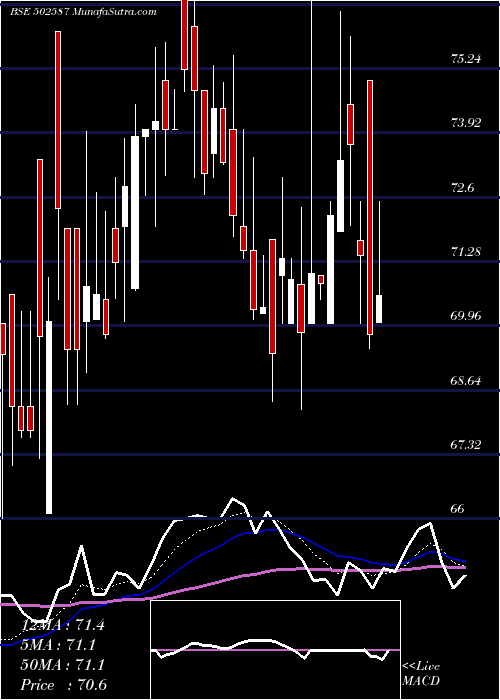Viewport: 500px width, 700px height.
Task: Click the <<Live MACD label
Action: (421, 674)
